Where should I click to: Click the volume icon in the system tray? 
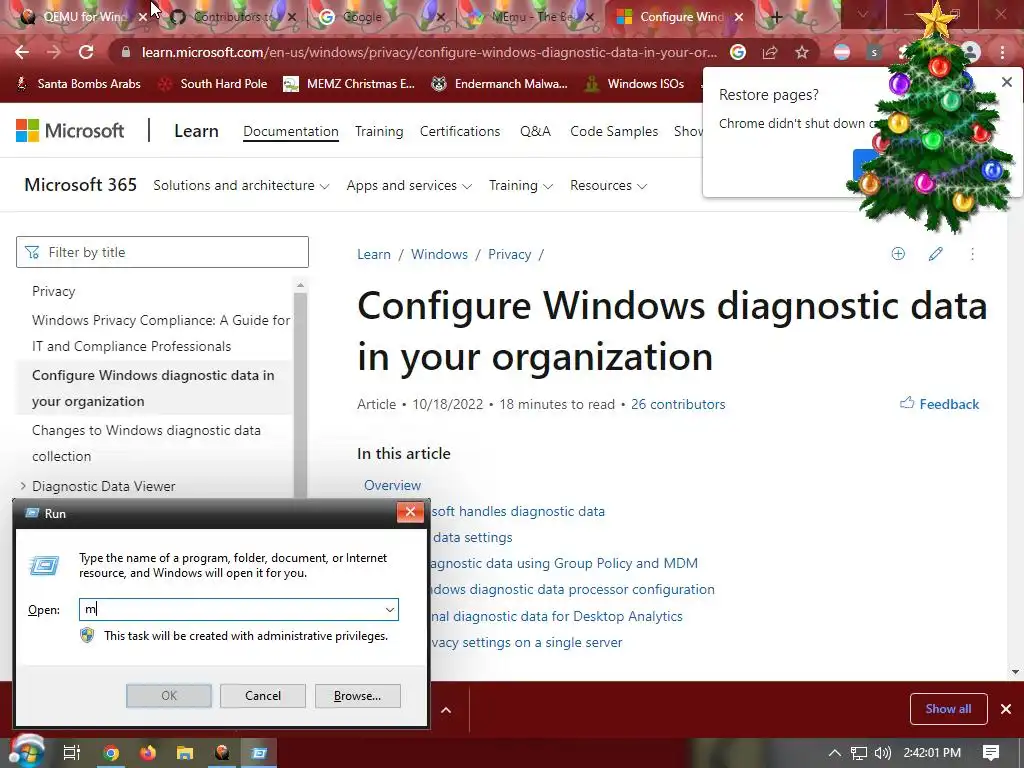pos(882,753)
